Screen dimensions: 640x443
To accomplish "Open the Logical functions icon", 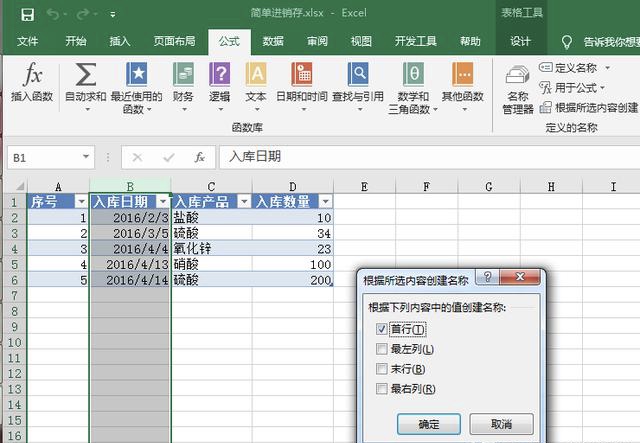I will coord(219,75).
